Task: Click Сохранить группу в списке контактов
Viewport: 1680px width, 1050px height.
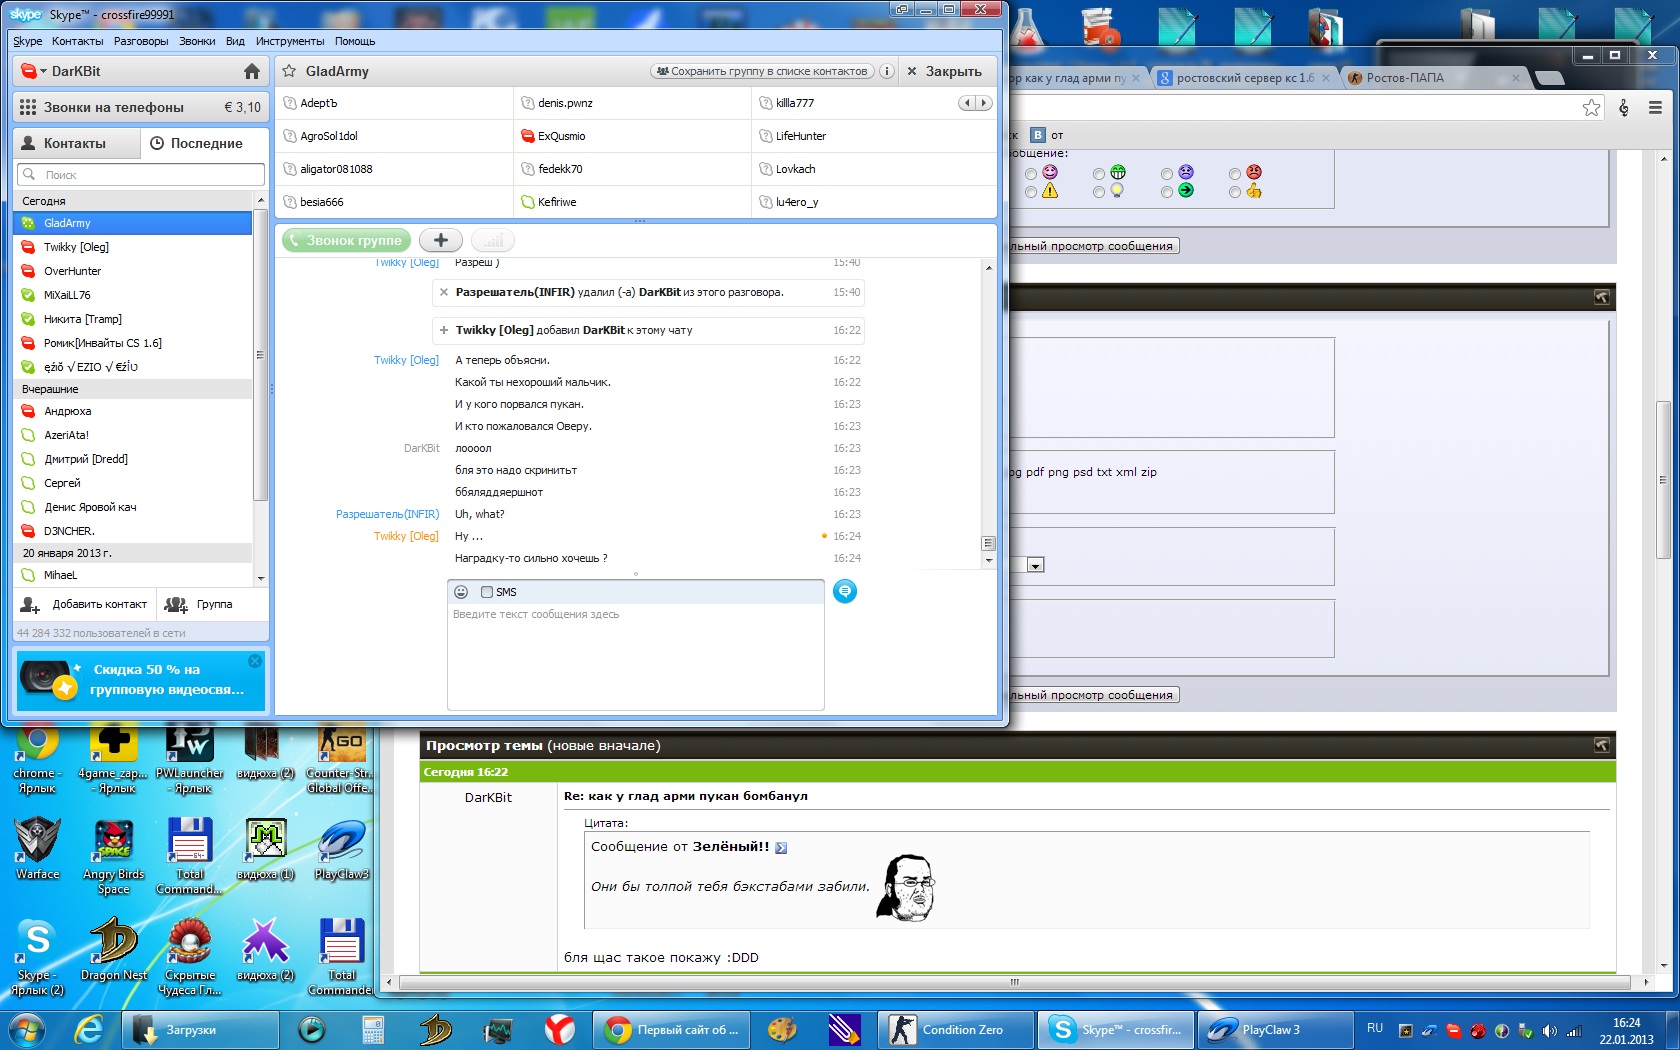Action: [x=762, y=71]
